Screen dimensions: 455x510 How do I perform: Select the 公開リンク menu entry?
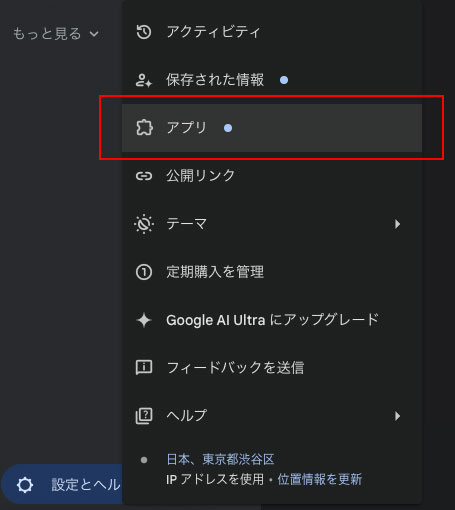point(272,176)
